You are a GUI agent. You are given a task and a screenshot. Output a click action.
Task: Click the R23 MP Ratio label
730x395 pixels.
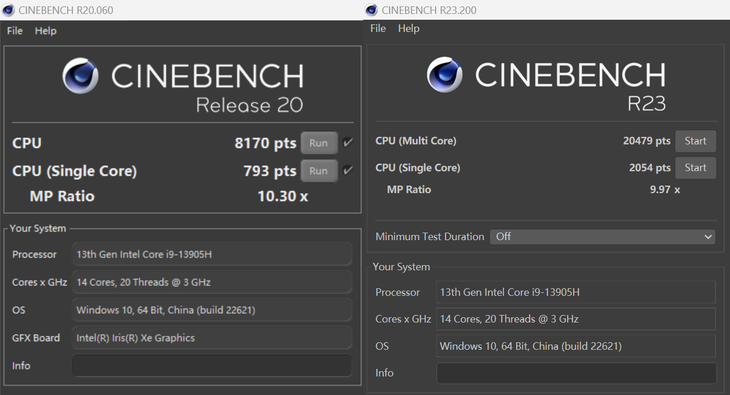(x=409, y=190)
